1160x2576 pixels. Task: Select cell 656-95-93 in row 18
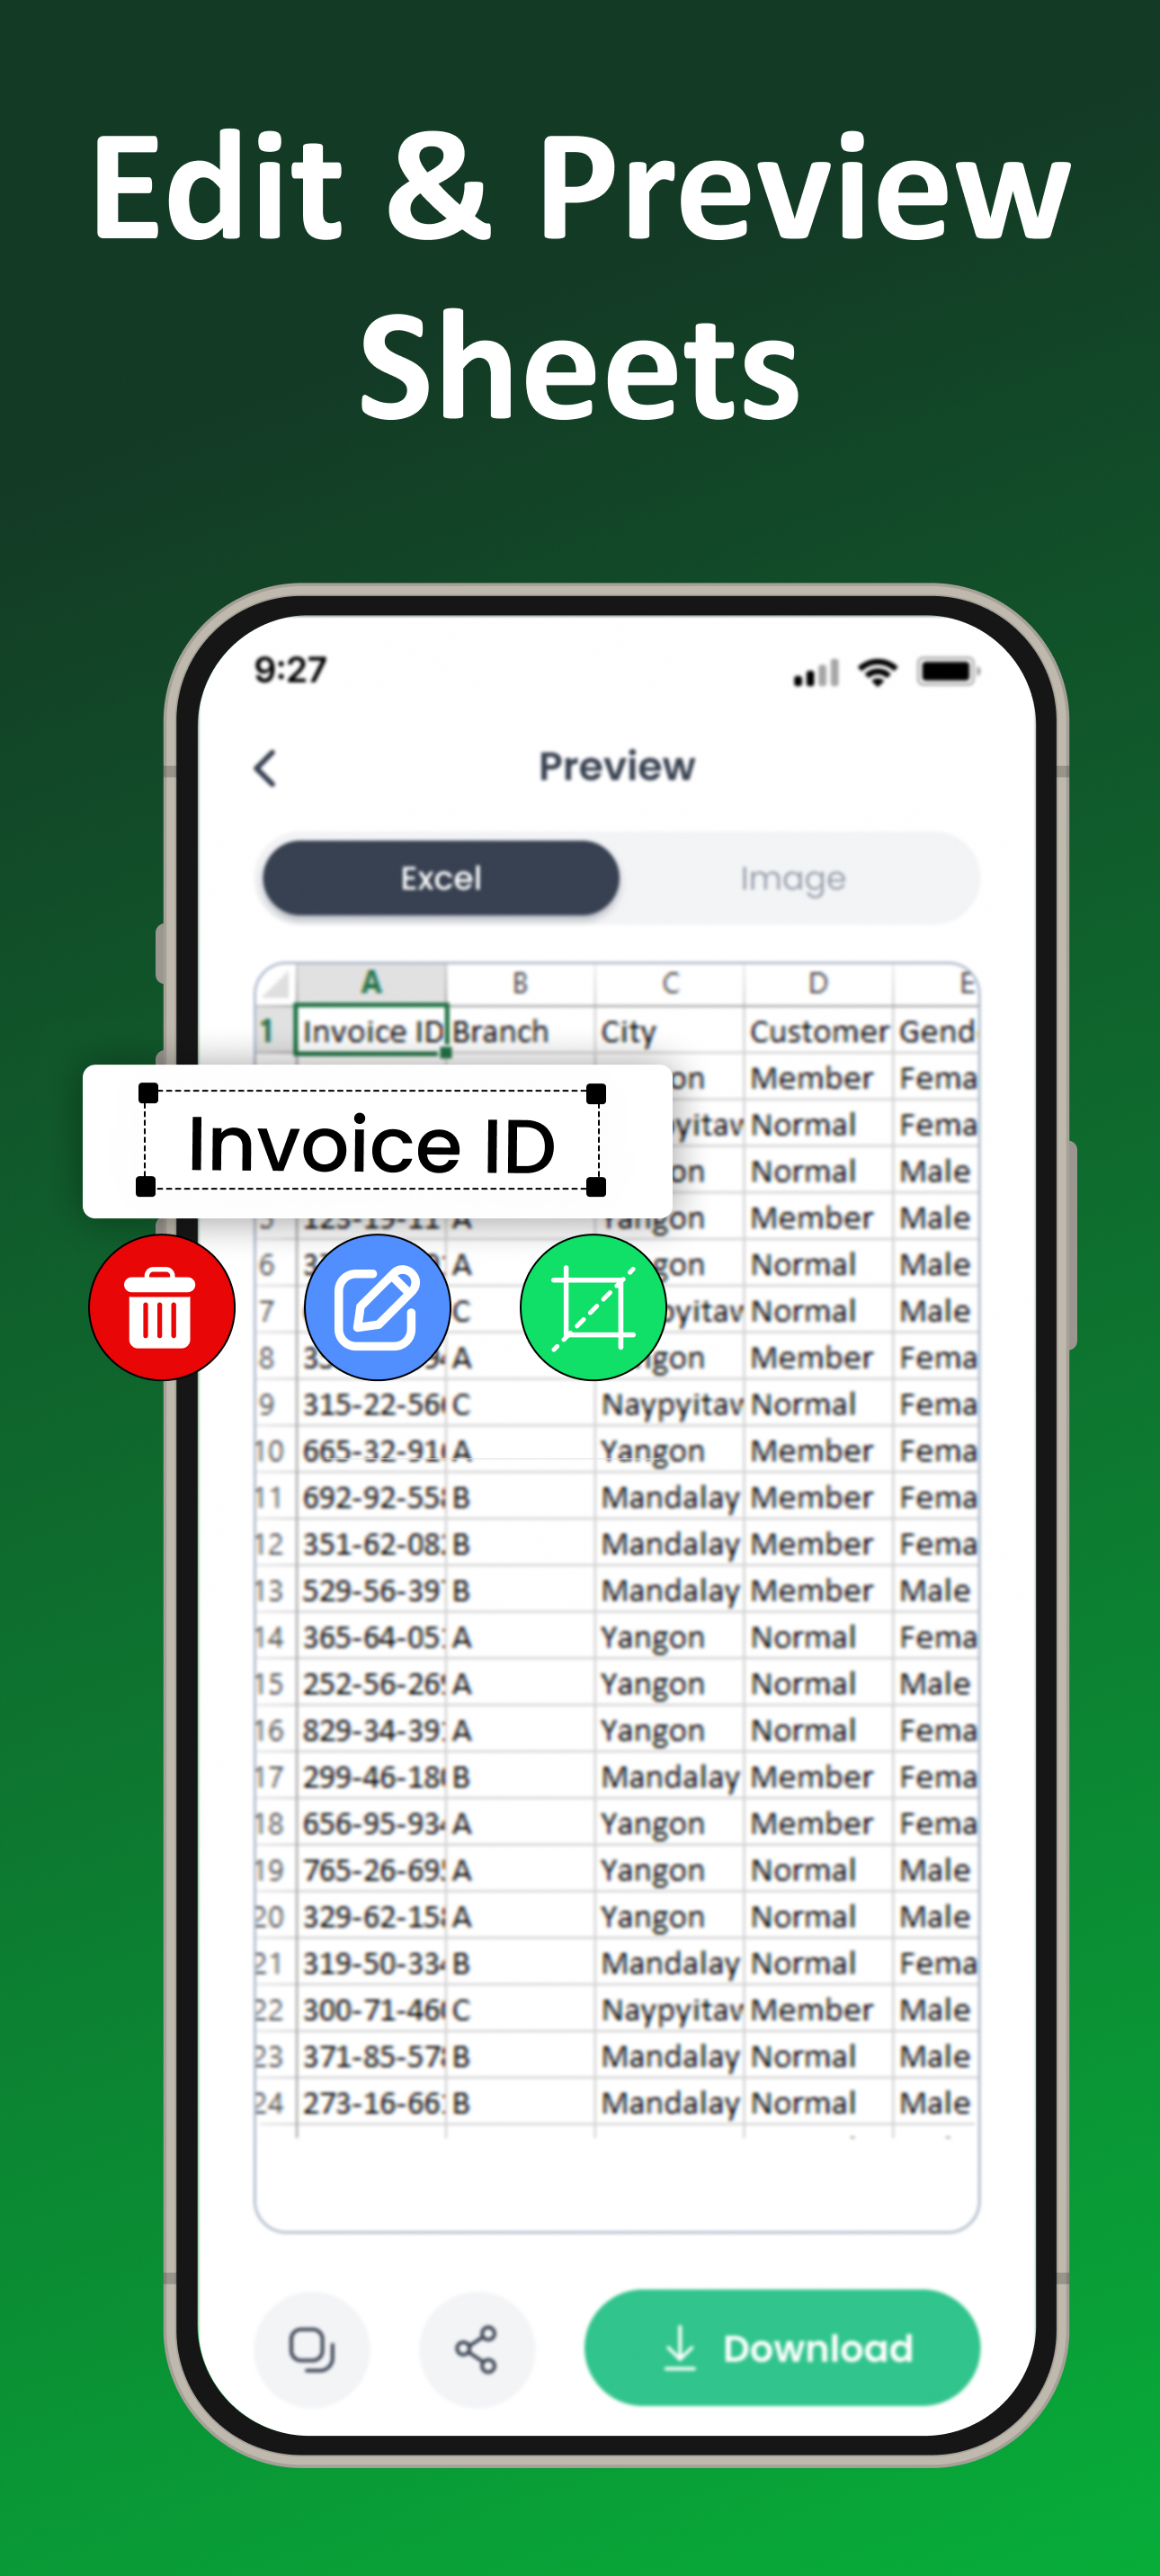(371, 1823)
